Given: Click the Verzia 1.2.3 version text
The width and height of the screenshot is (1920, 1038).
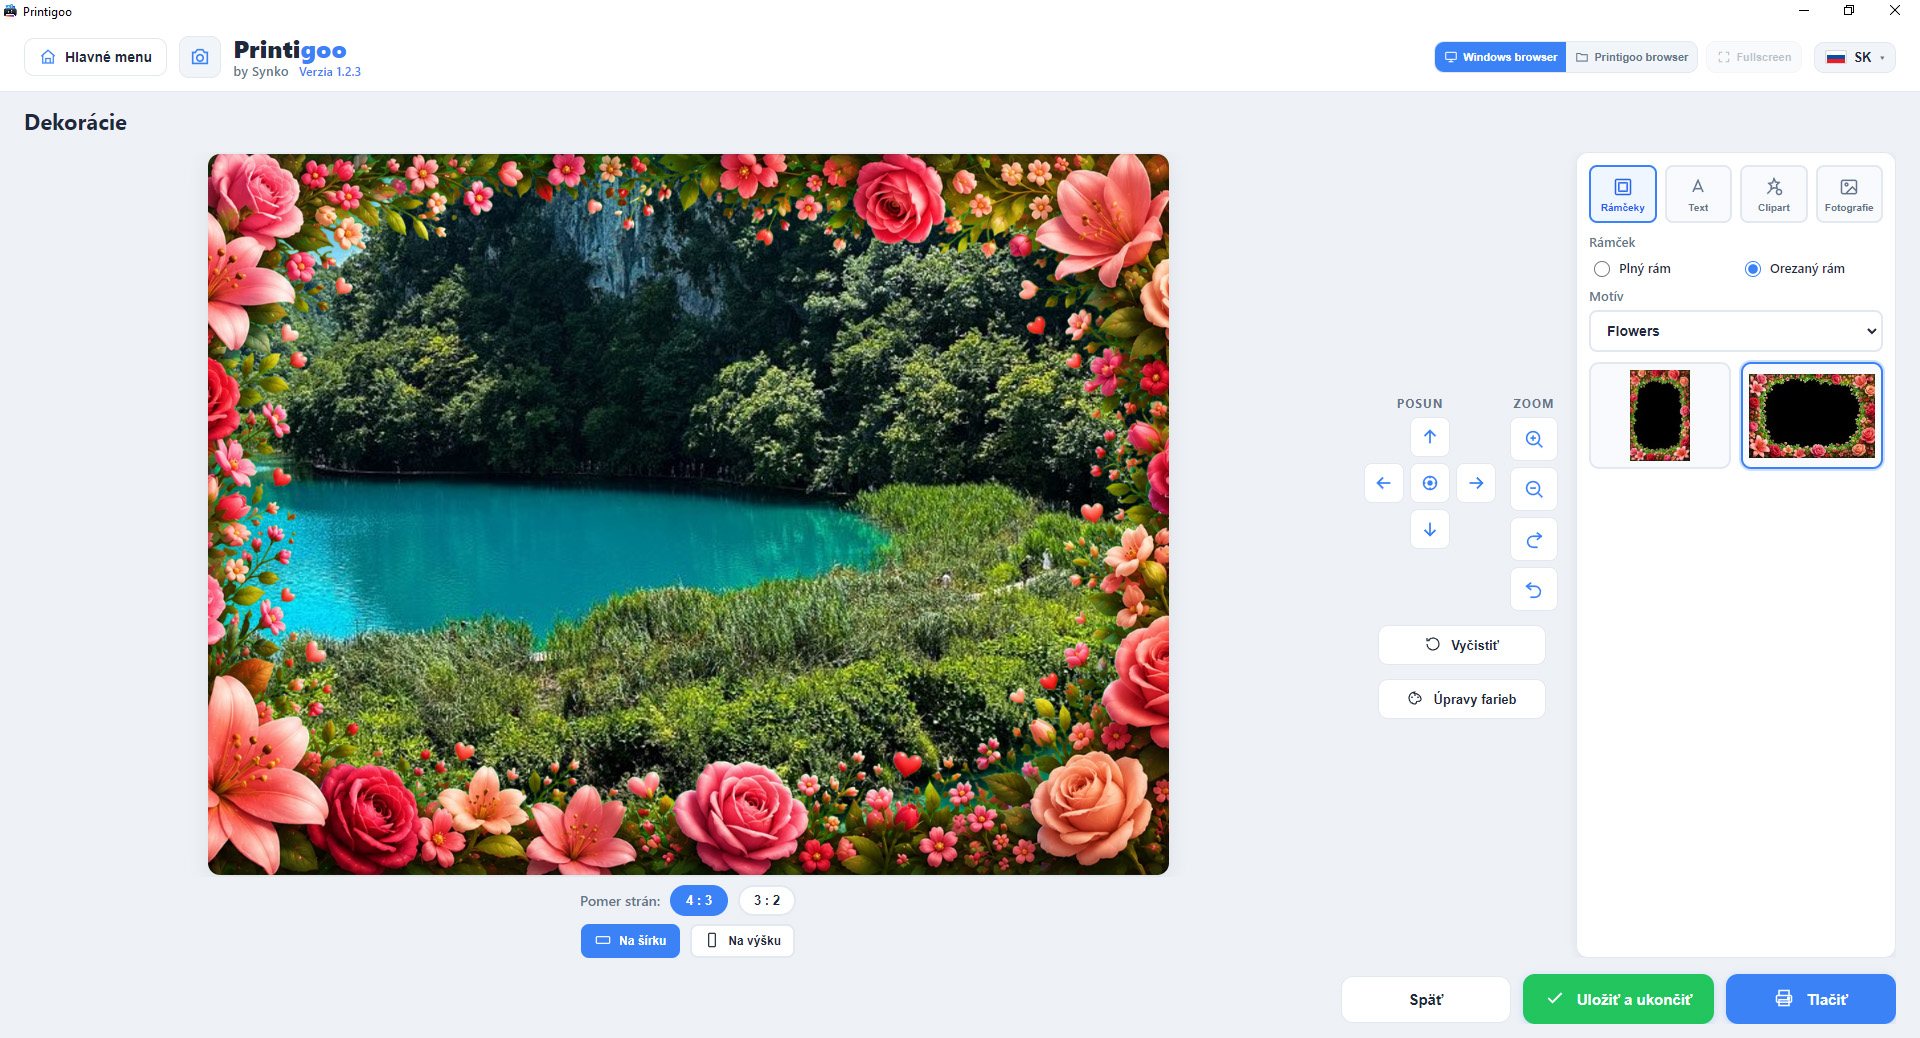Looking at the screenshot, I should pos(330,72).
